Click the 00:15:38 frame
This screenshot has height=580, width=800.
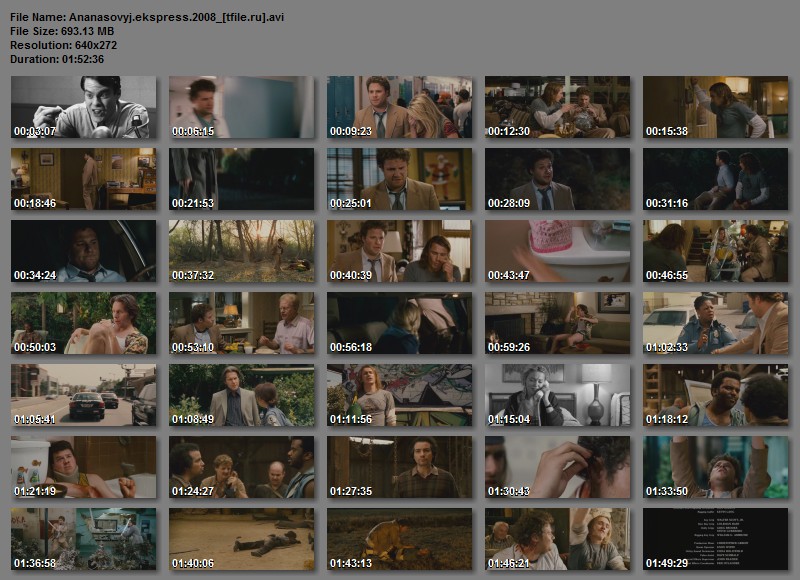[716, 107]
